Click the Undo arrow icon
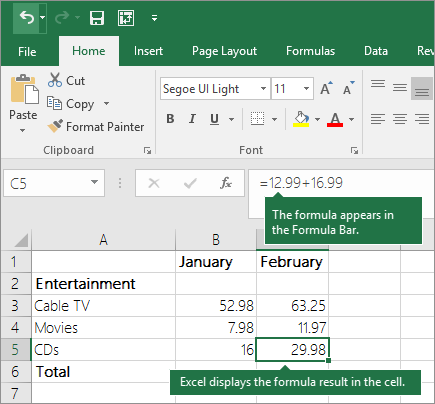This screenshot has height=404, width=435. pyautogui.click(x=27, y=17)
